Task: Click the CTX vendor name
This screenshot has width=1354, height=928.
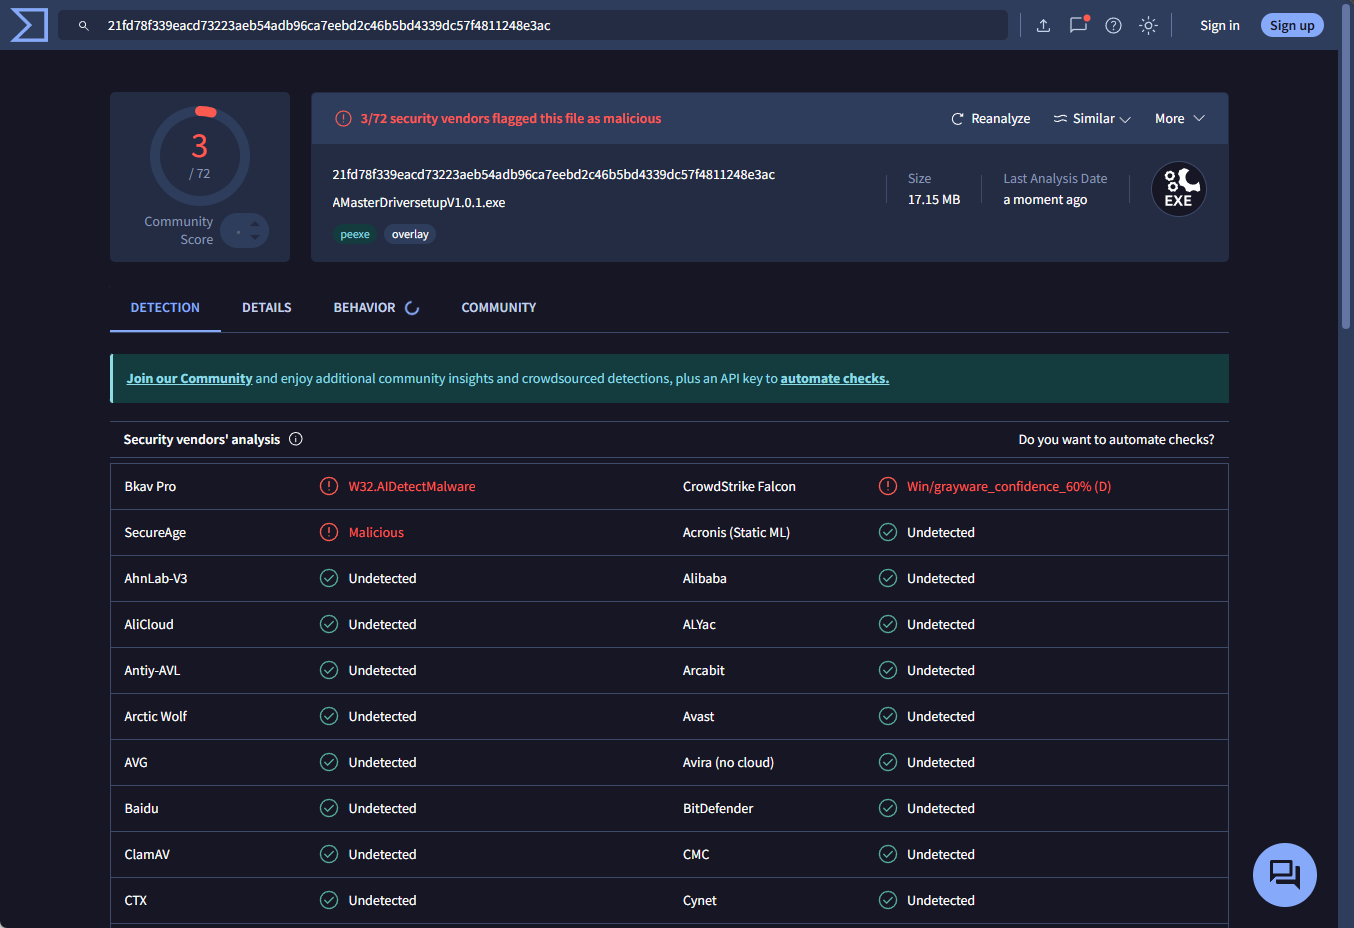Action: click(x=136, y=901)
